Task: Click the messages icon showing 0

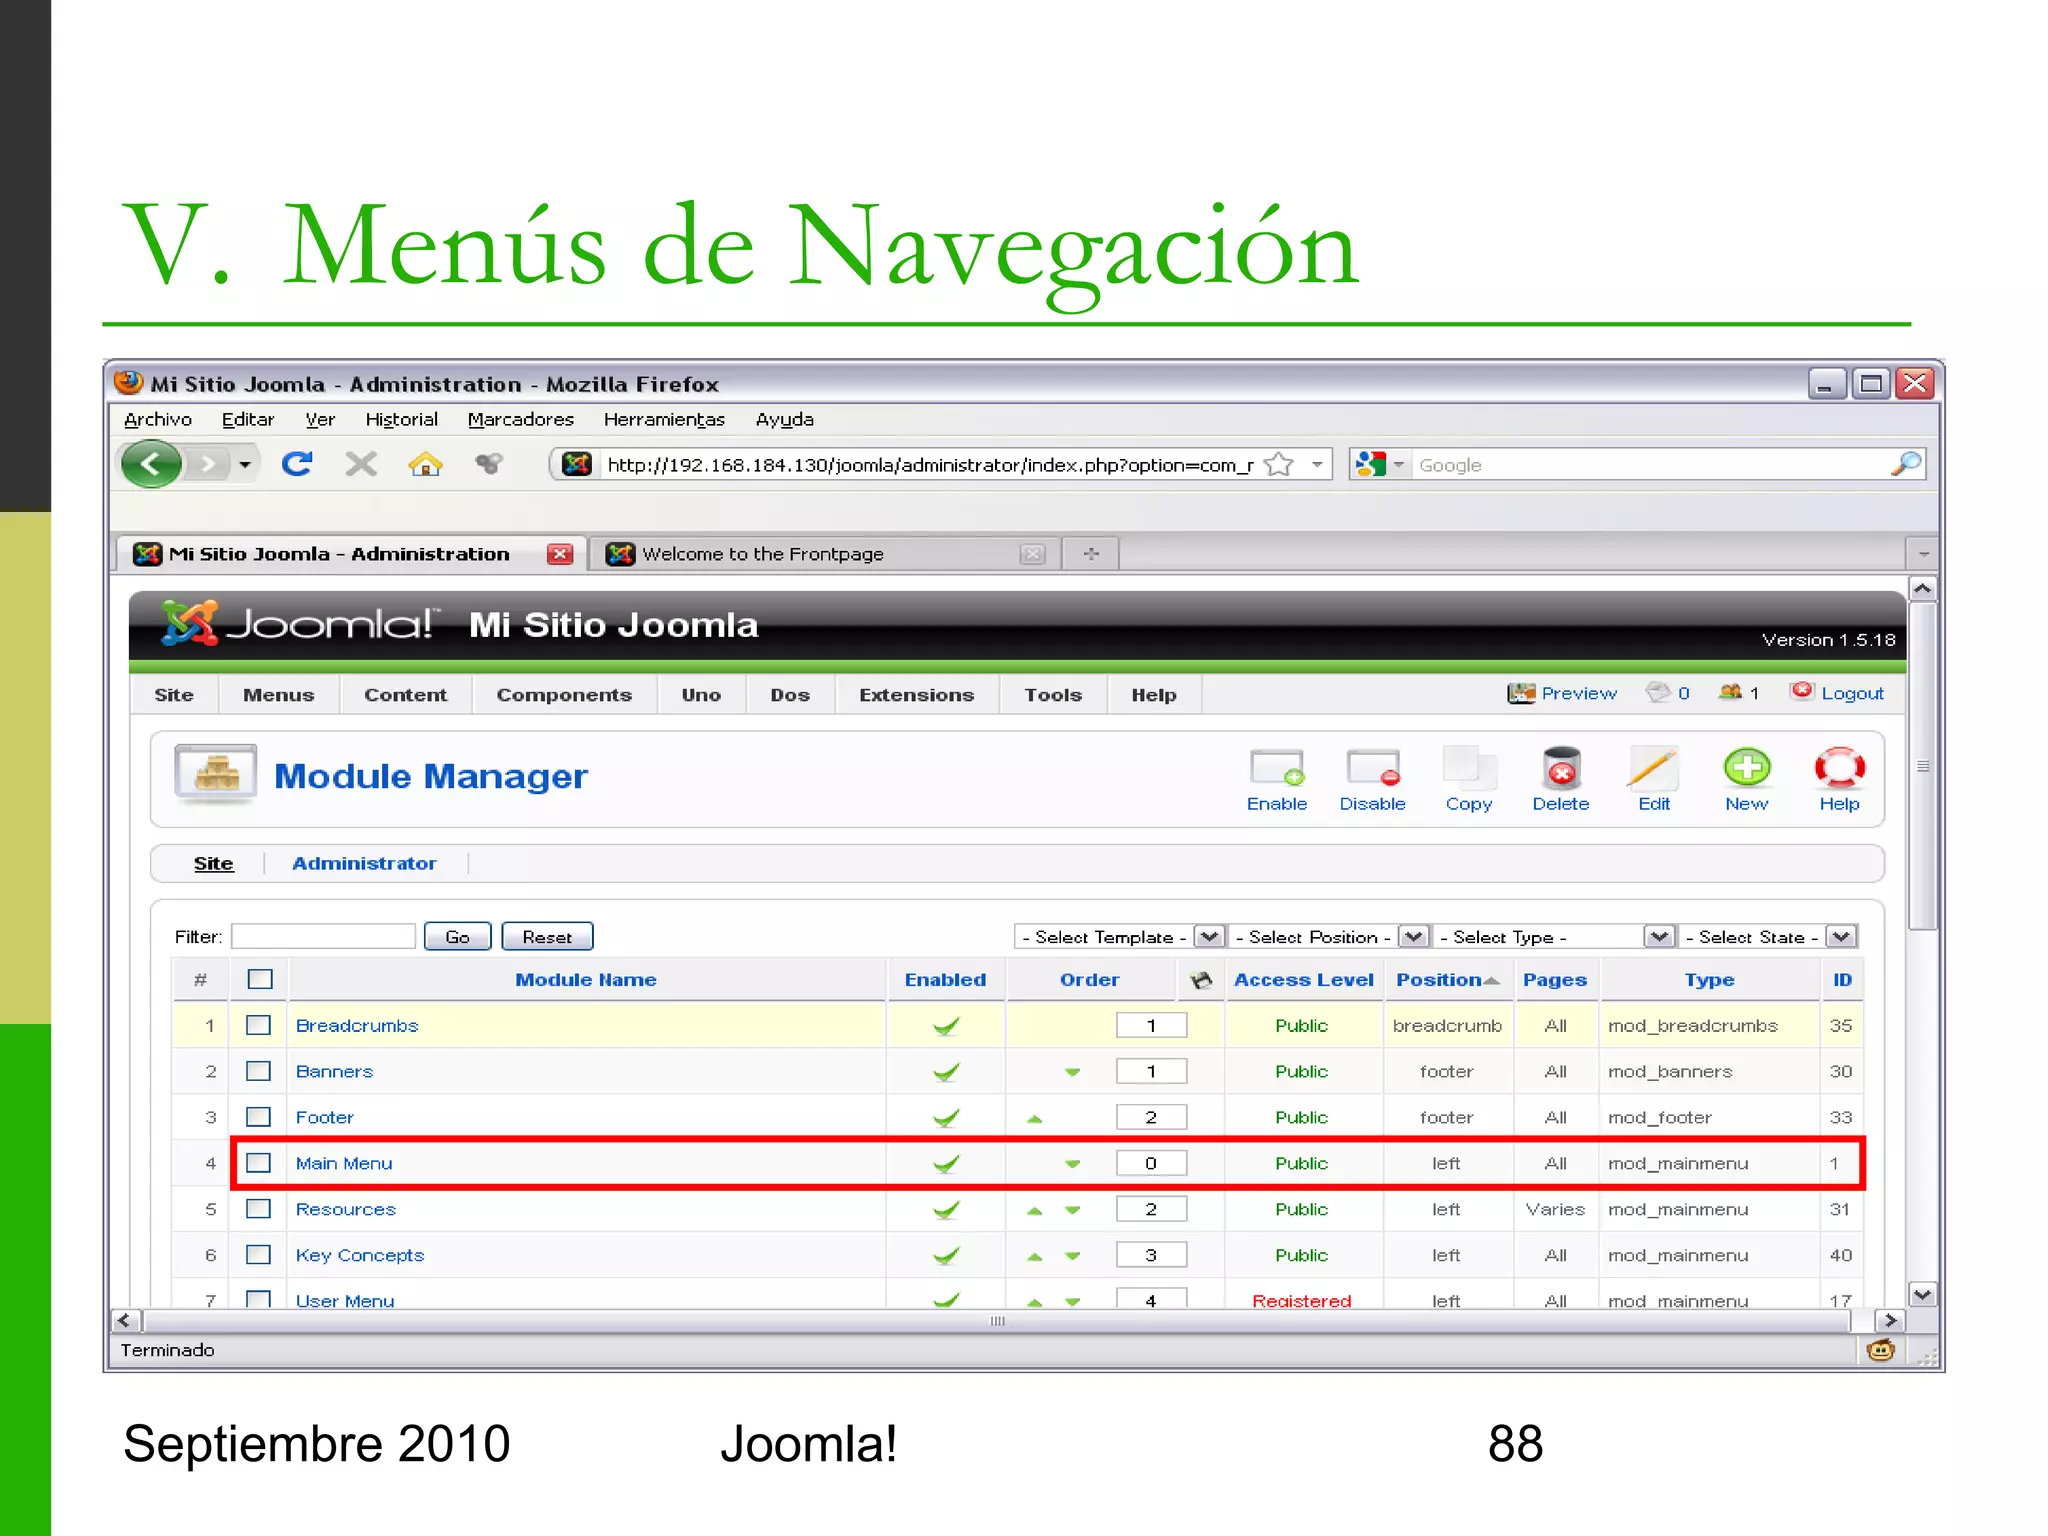Action: tap(1658, 692)
